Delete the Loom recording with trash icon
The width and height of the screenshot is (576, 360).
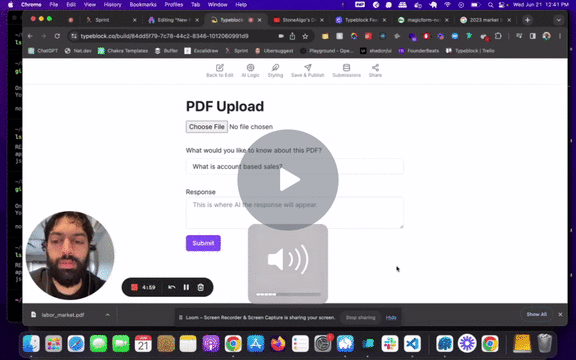click(x=201, y=287)
